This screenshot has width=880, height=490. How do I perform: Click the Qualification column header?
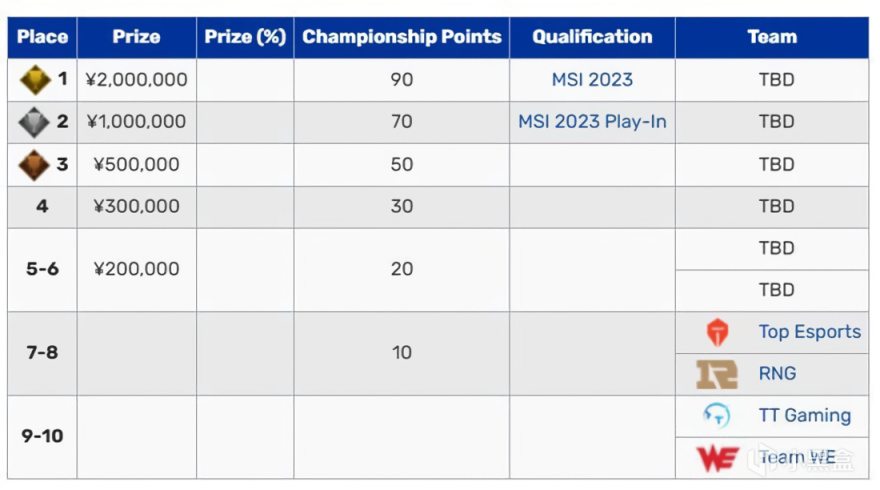coord(592,37)
